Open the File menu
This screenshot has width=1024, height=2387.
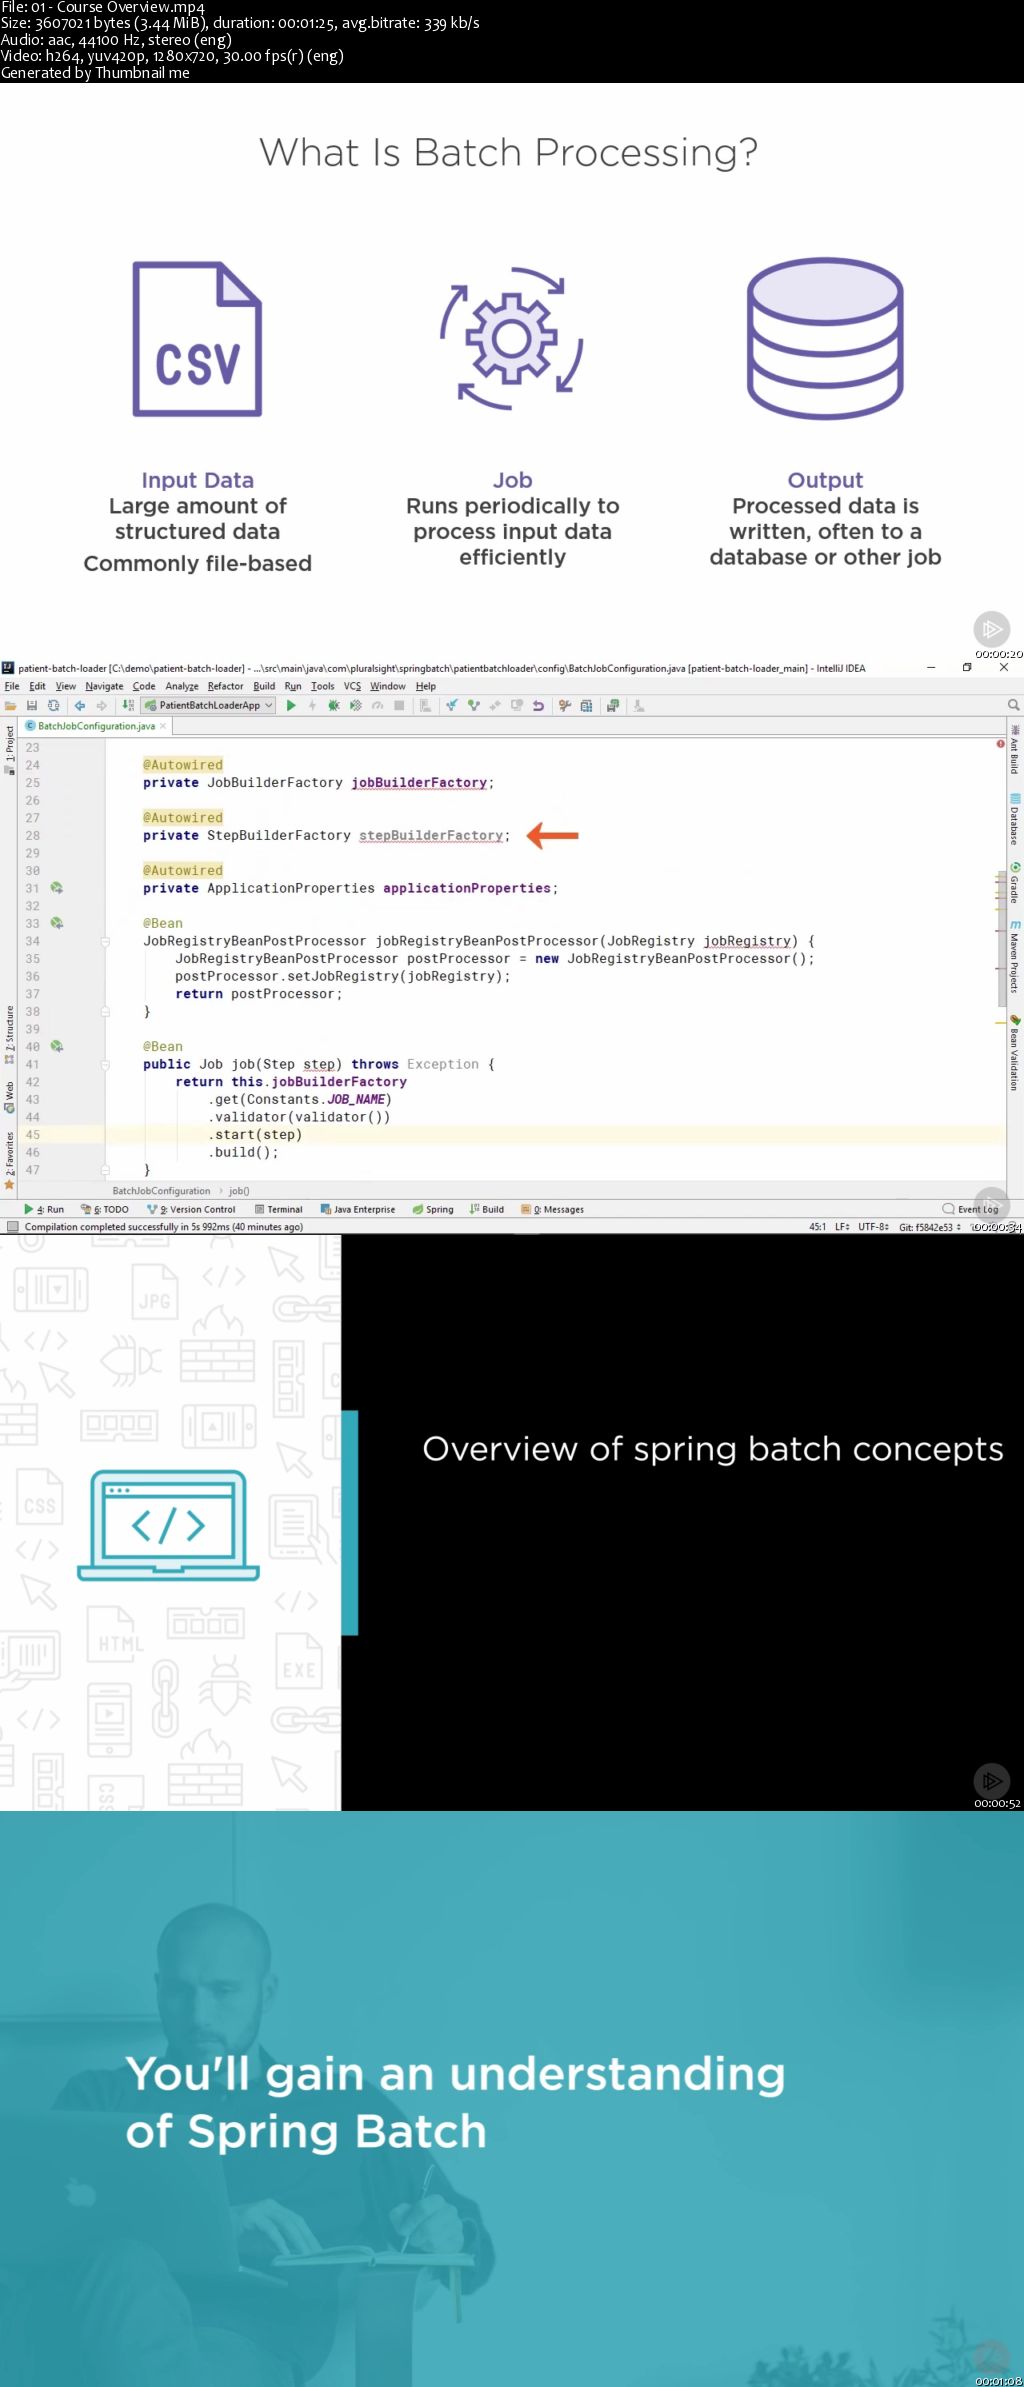point(12,686)
